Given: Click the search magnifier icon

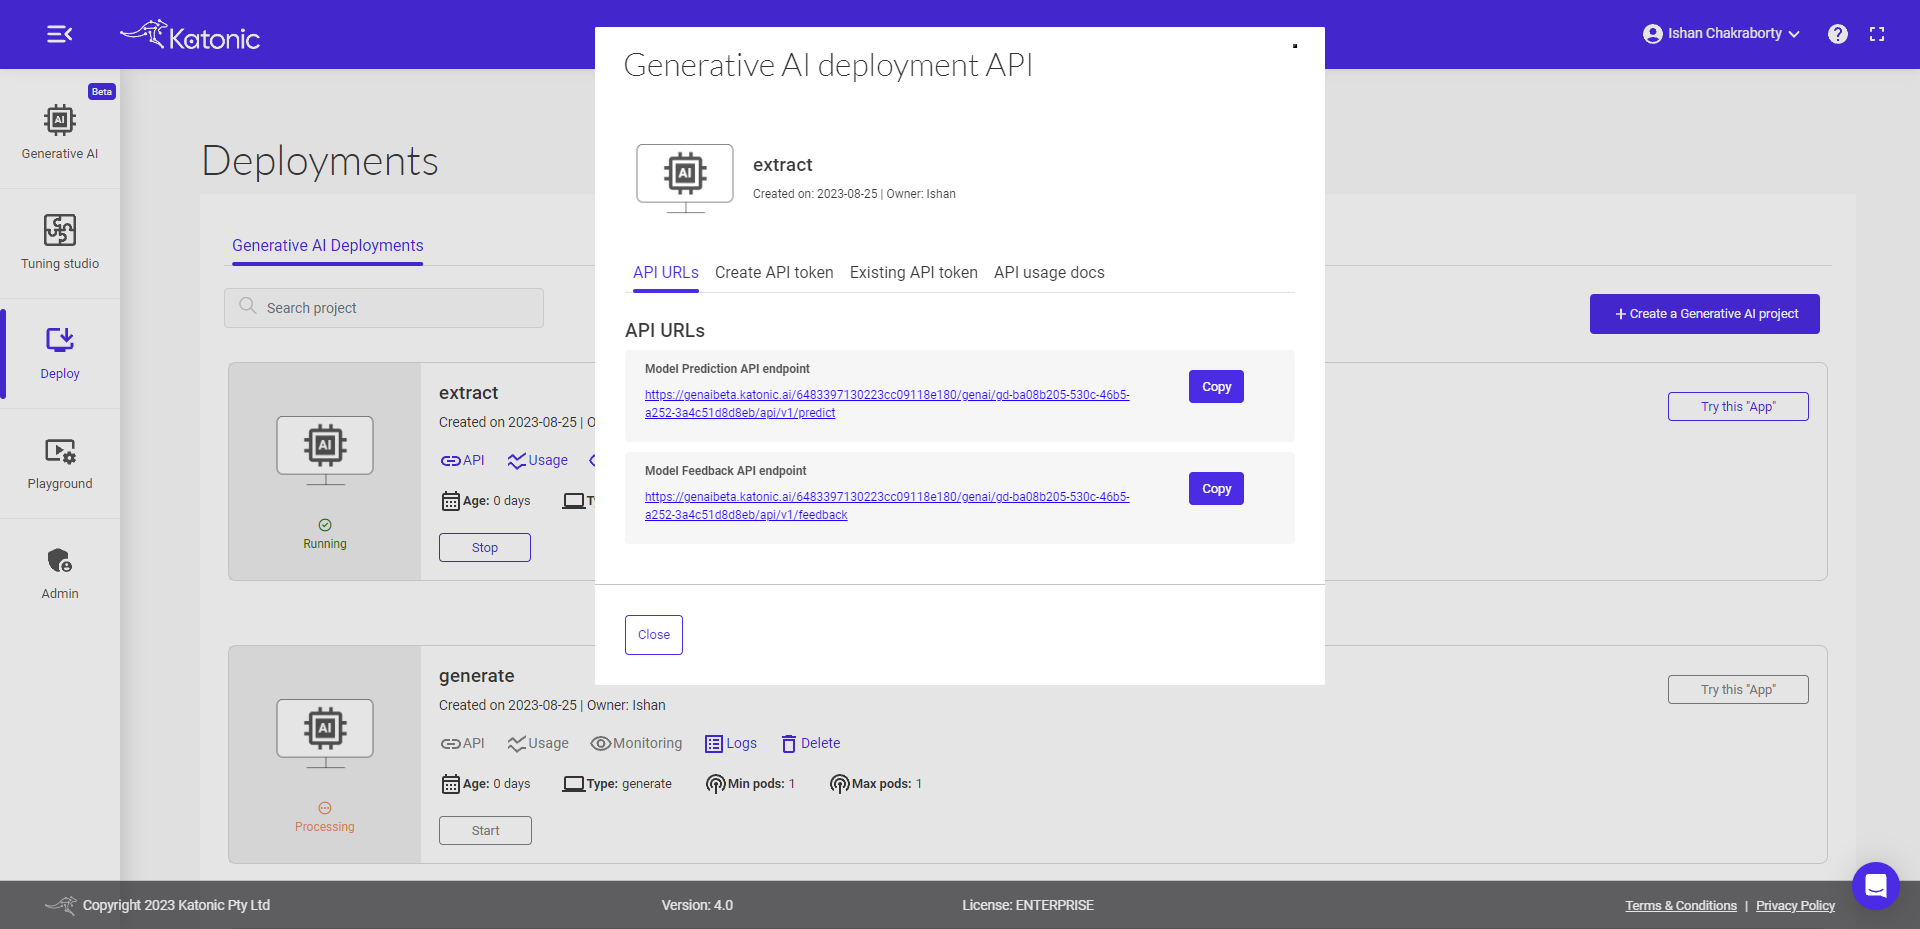Looking at the screenshot, I should (x=248, y=306).
